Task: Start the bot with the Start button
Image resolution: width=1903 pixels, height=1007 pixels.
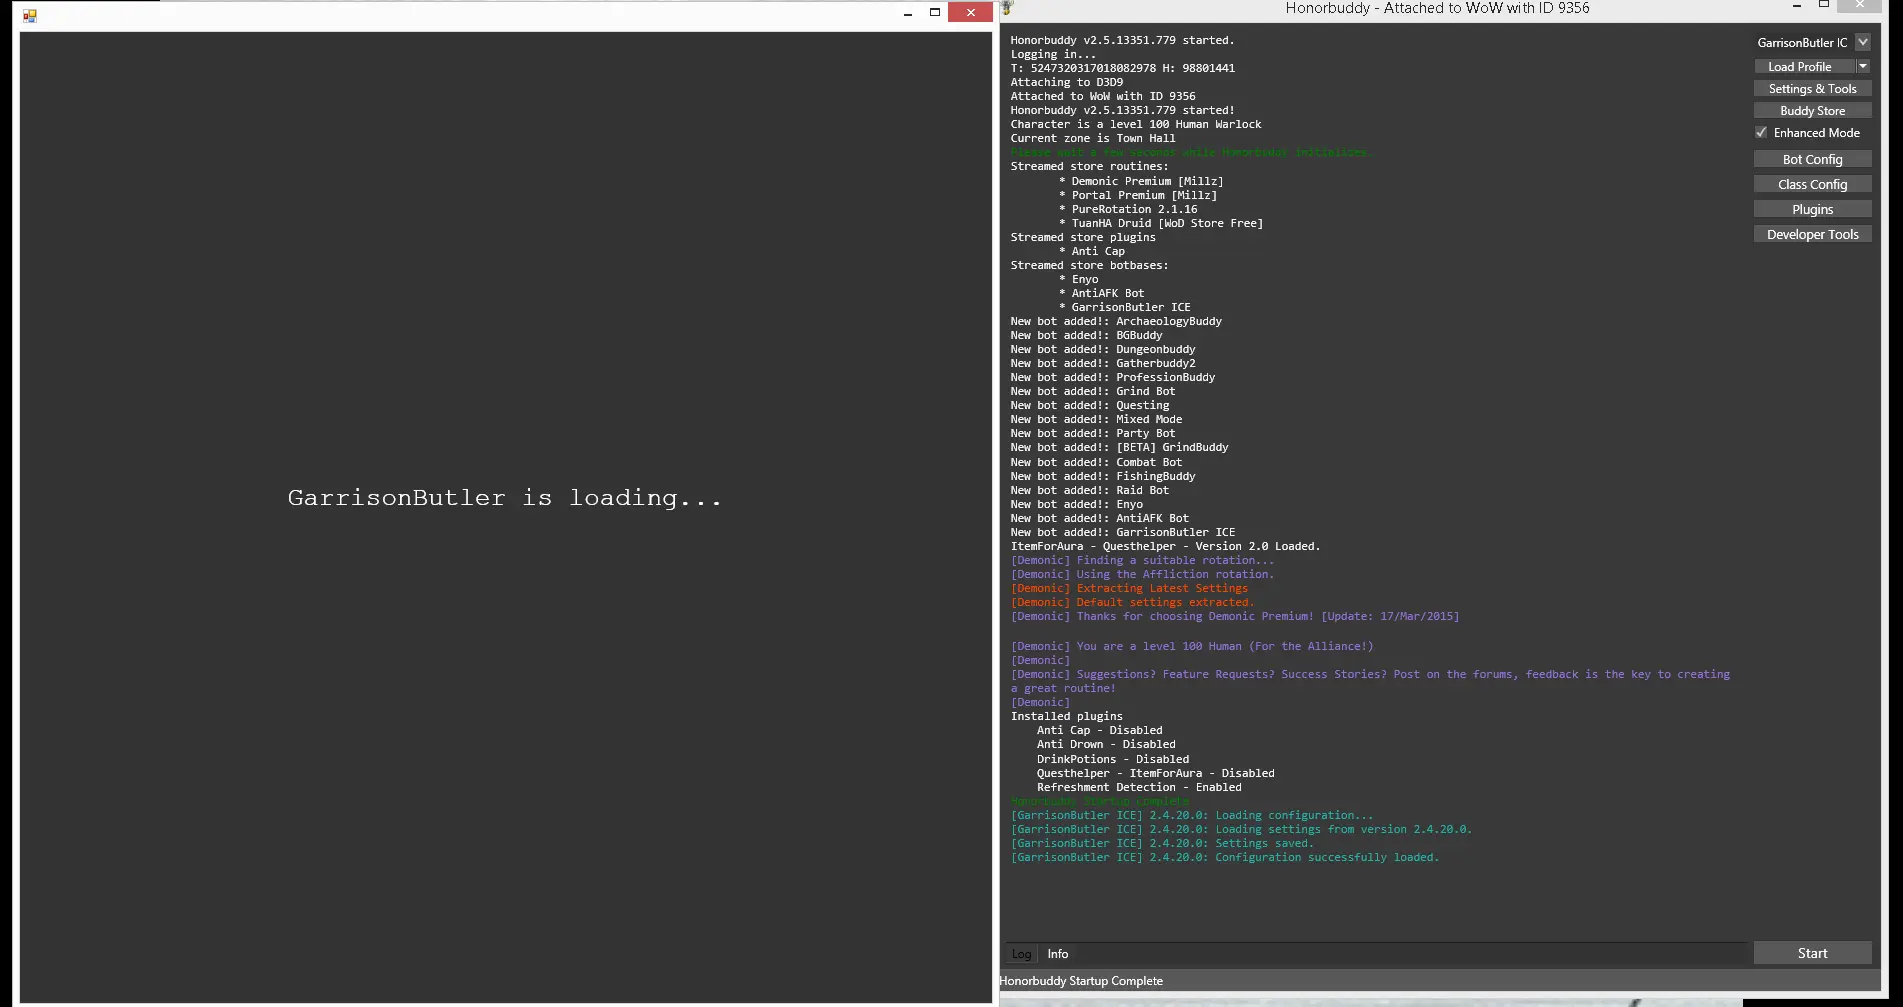Action: 1812,954
